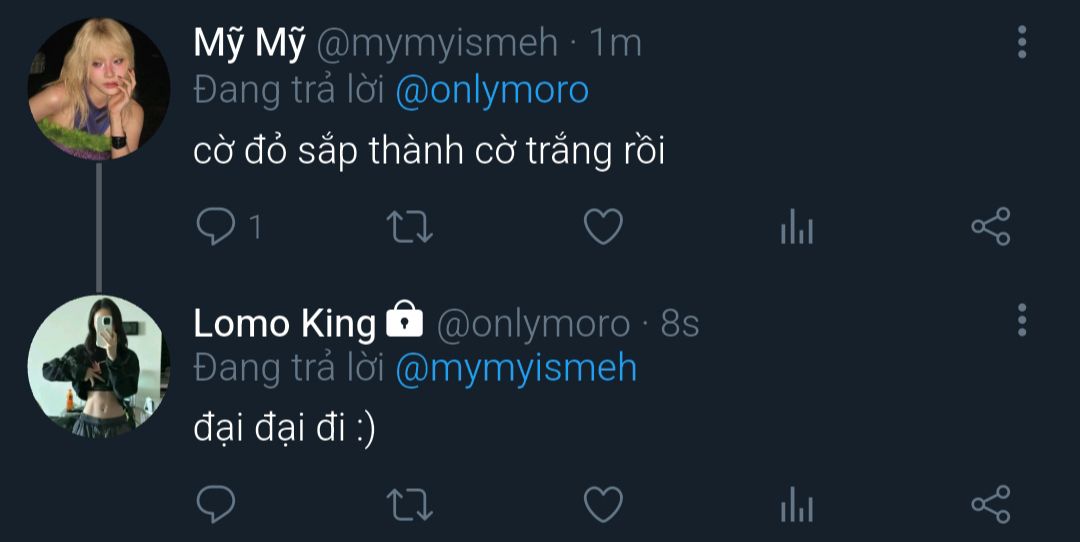1080x542 pixels.
Task: Reply to Mỹ Mỹ's tweet
Action: click(214, 228)
